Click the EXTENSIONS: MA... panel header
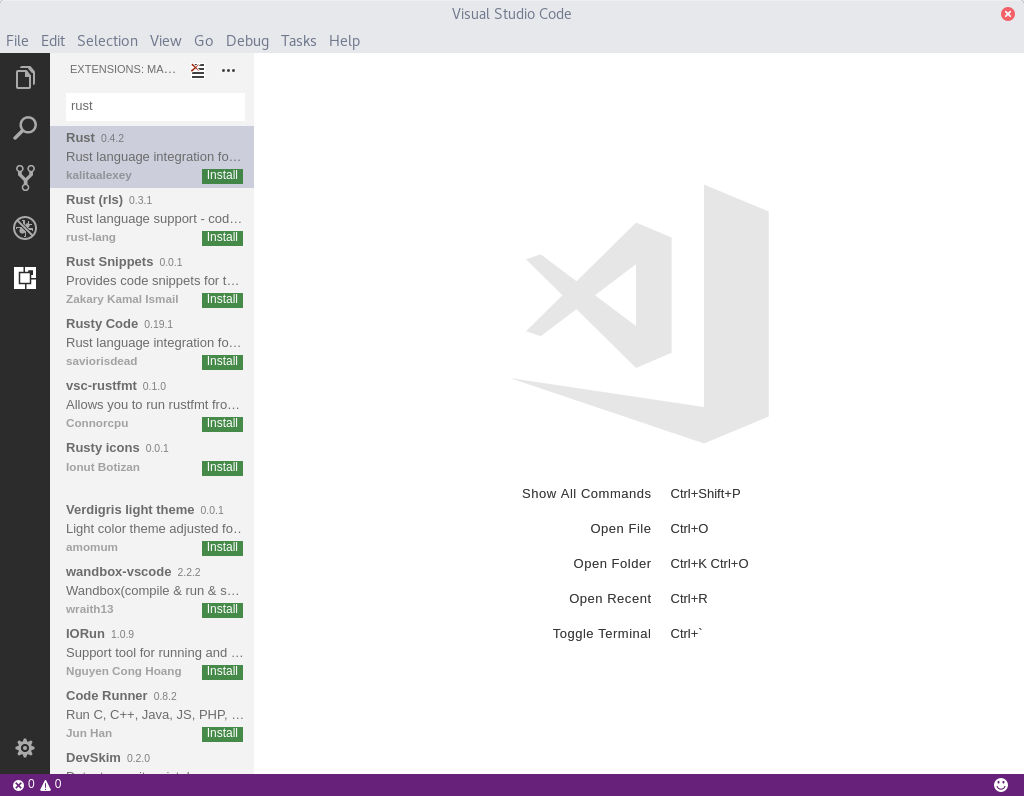This screenshot has height=796, width=1024. (123, 69)
